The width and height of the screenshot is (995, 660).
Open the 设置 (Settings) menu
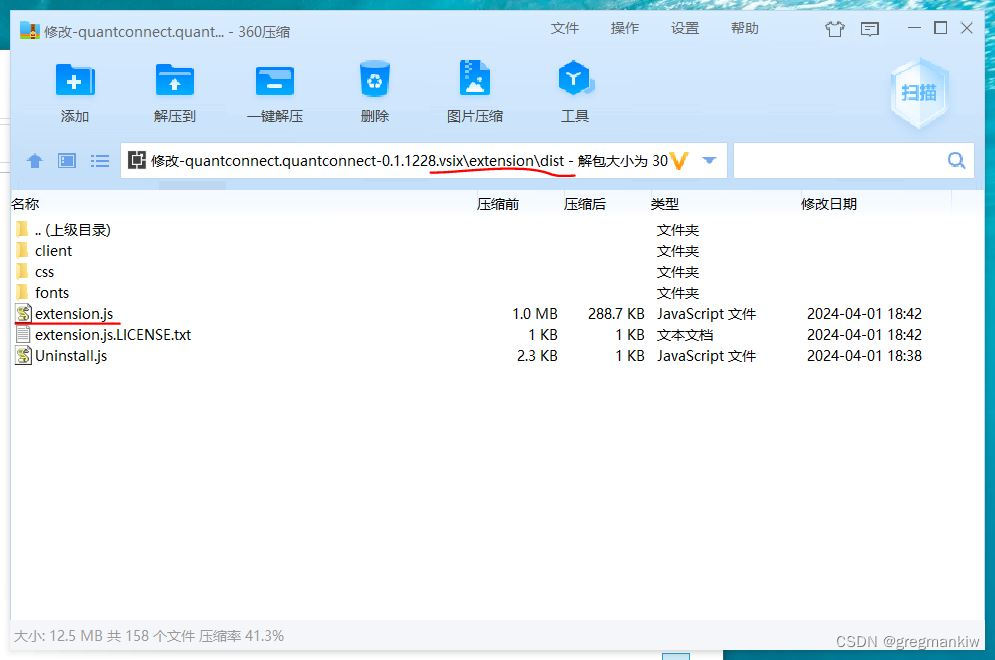pyautogui.click(x=685, y=29)
